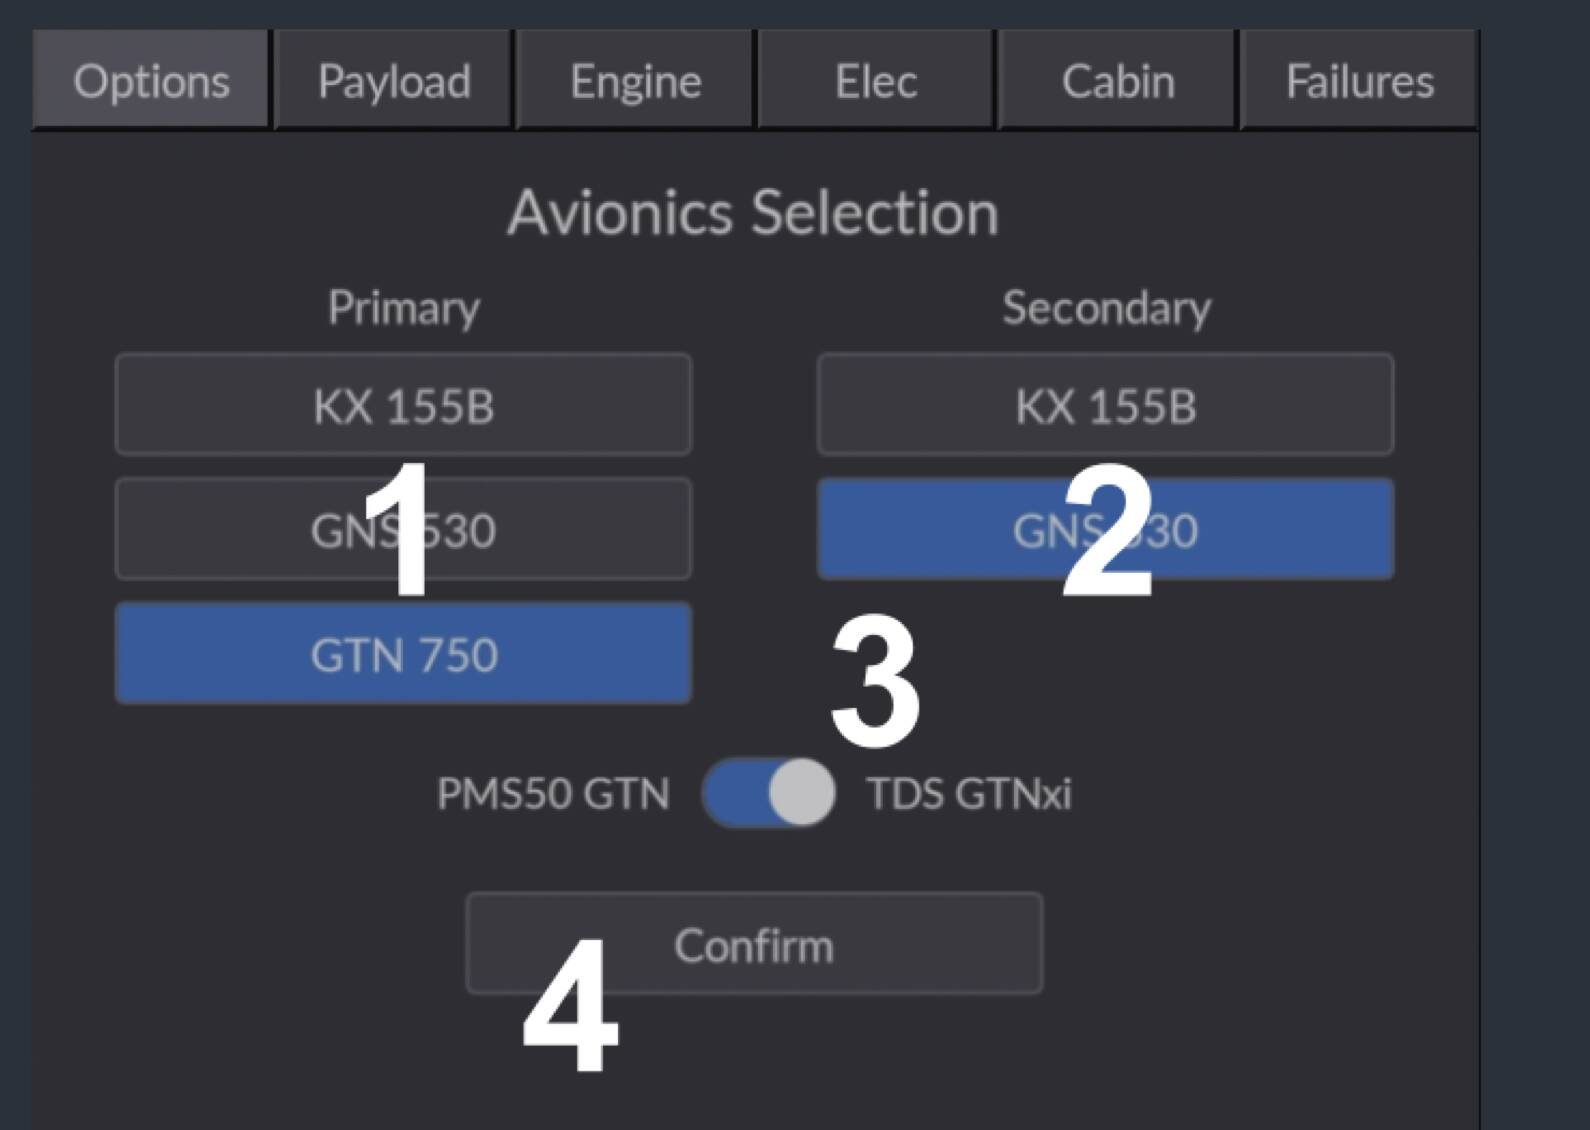
Task: Show the Cabin tab
Action: [x=1118, y=81]
